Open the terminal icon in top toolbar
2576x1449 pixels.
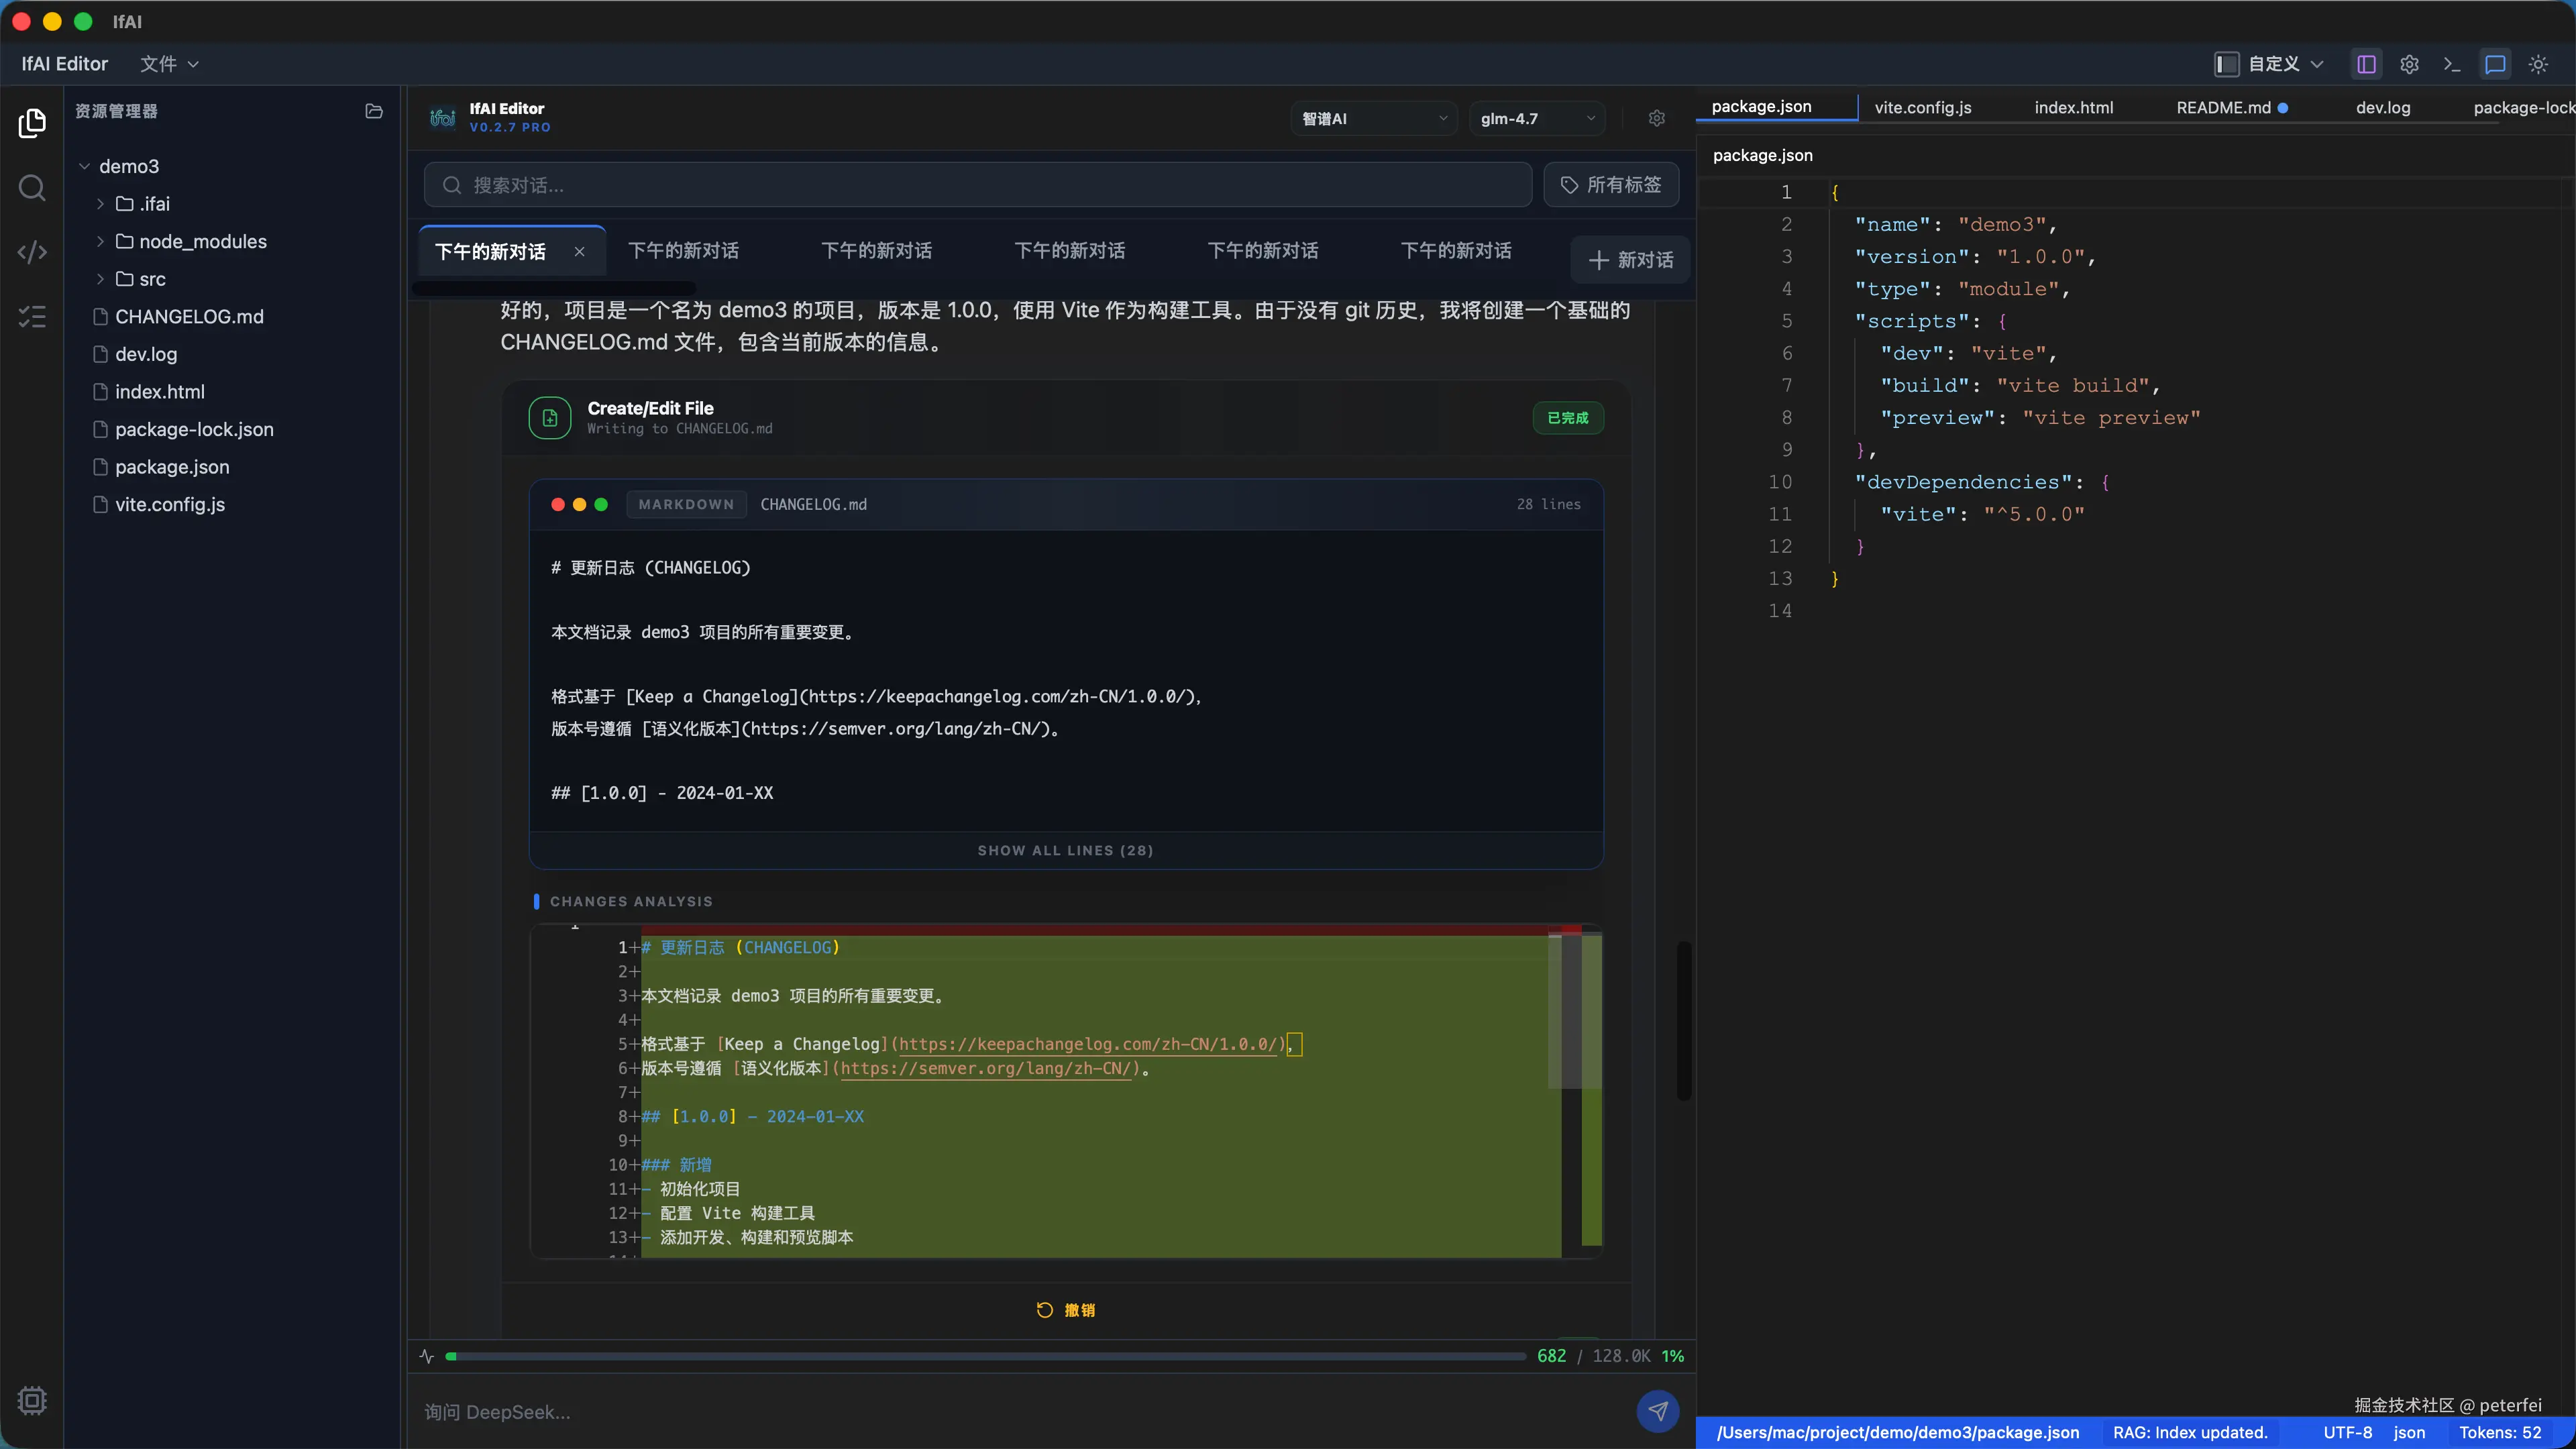[2452, 64]
